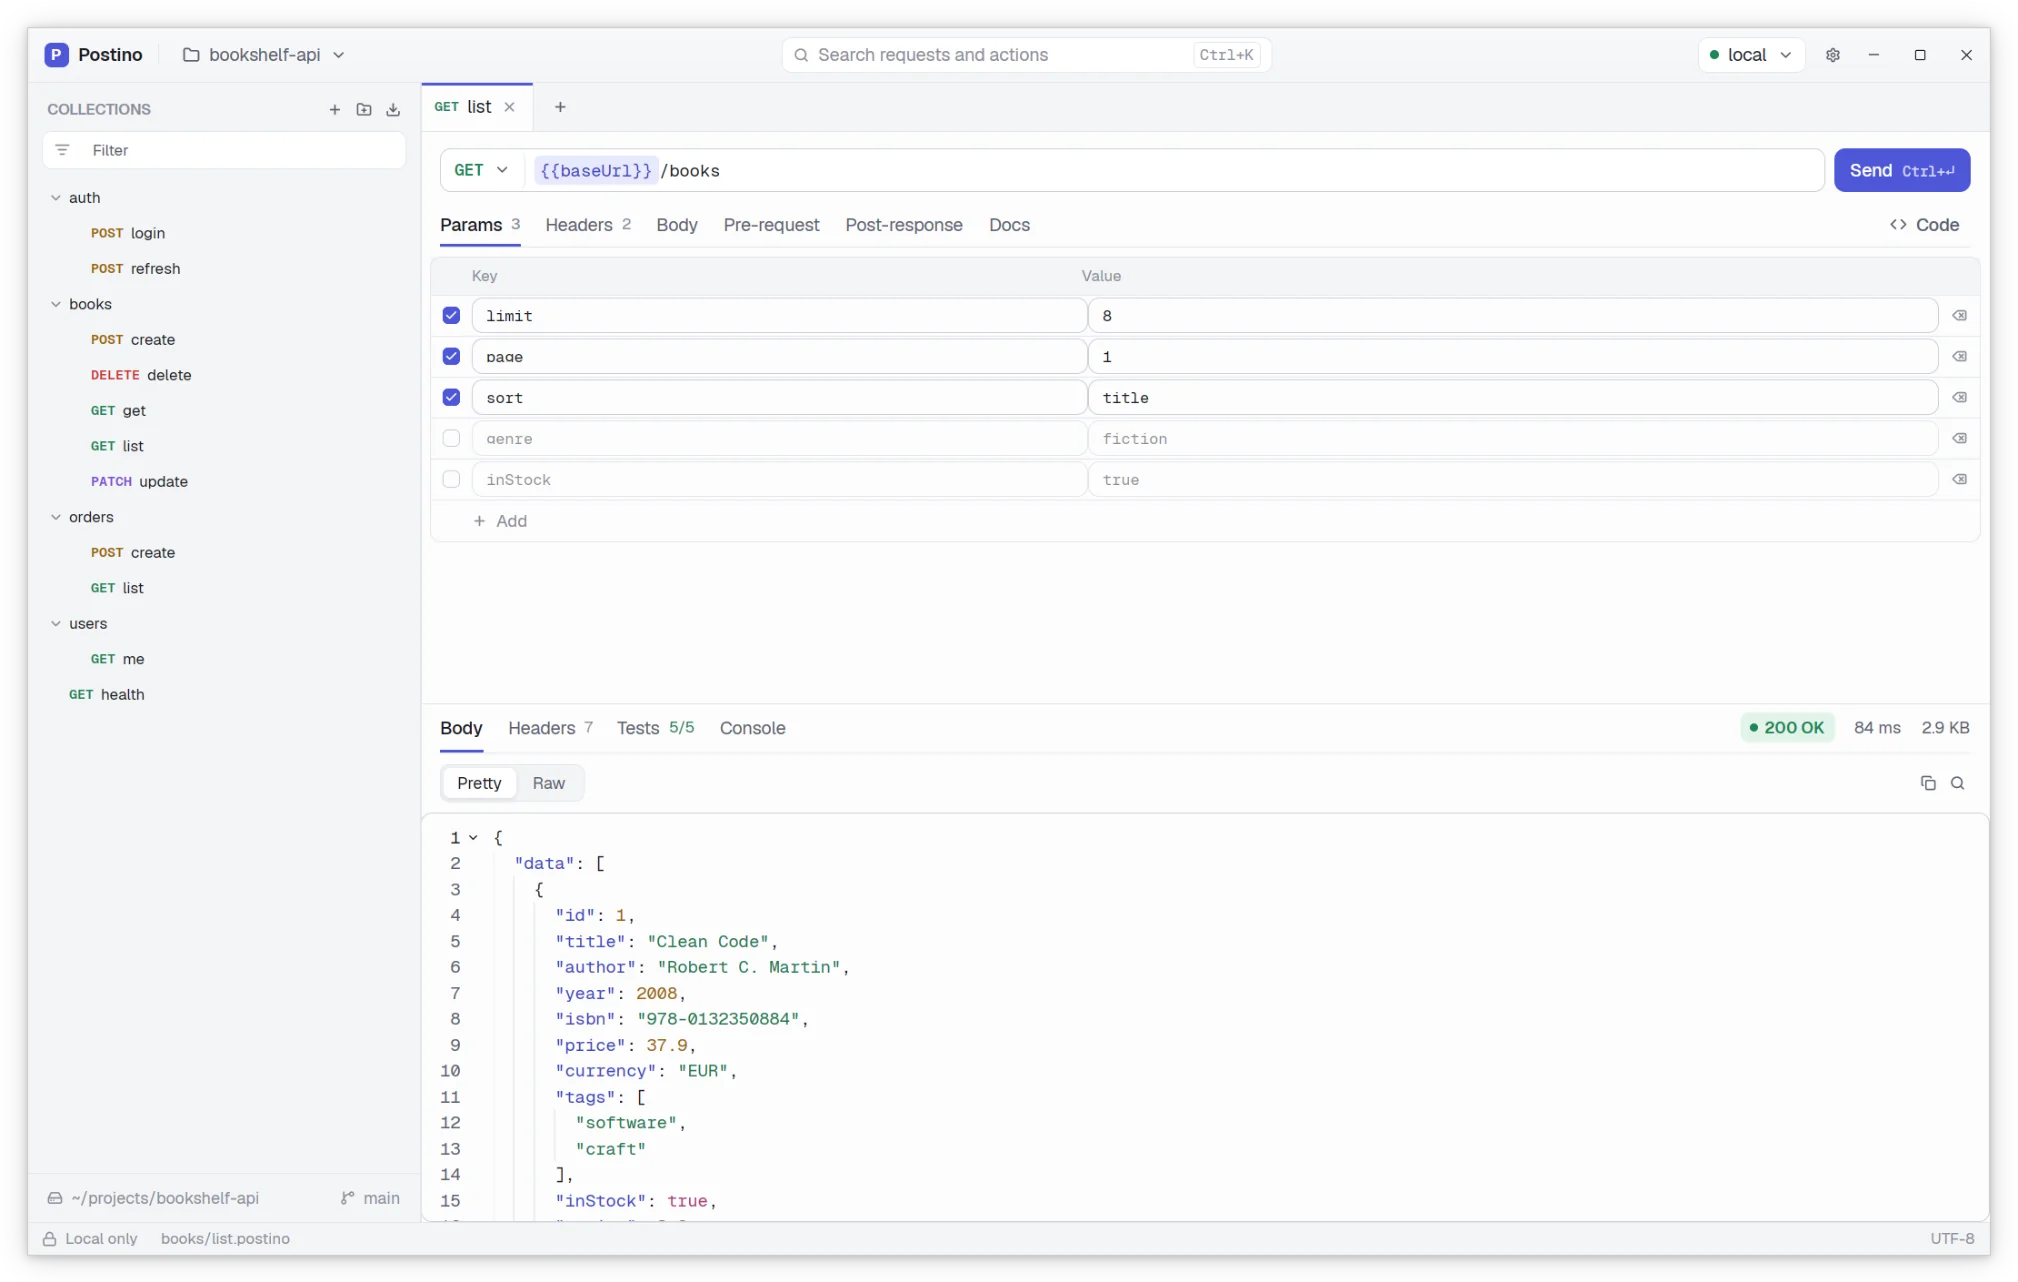Delete the limit param row
The height and width of the screenshot is (1282, 2018).
pos(1960,316)
